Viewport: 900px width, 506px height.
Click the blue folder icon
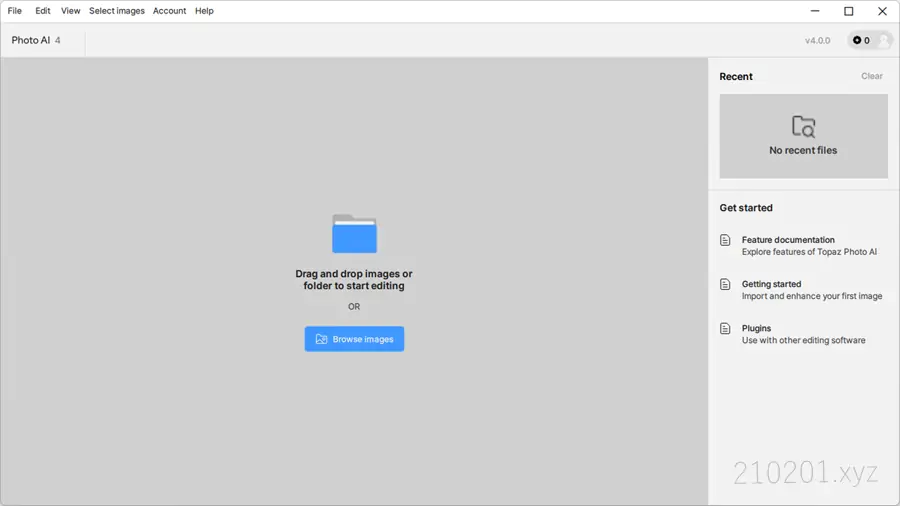pos(354,233)
